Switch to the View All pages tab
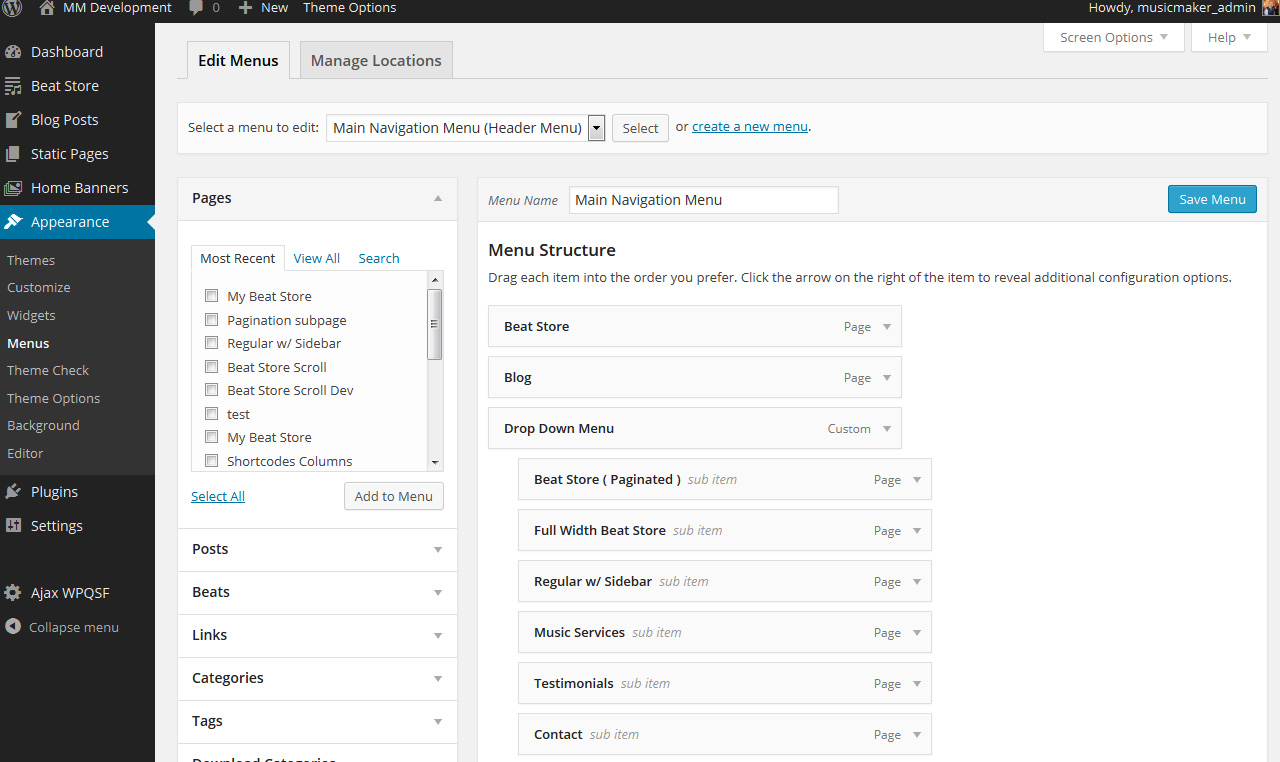1280x762 pixels. (x=316, y=258)
